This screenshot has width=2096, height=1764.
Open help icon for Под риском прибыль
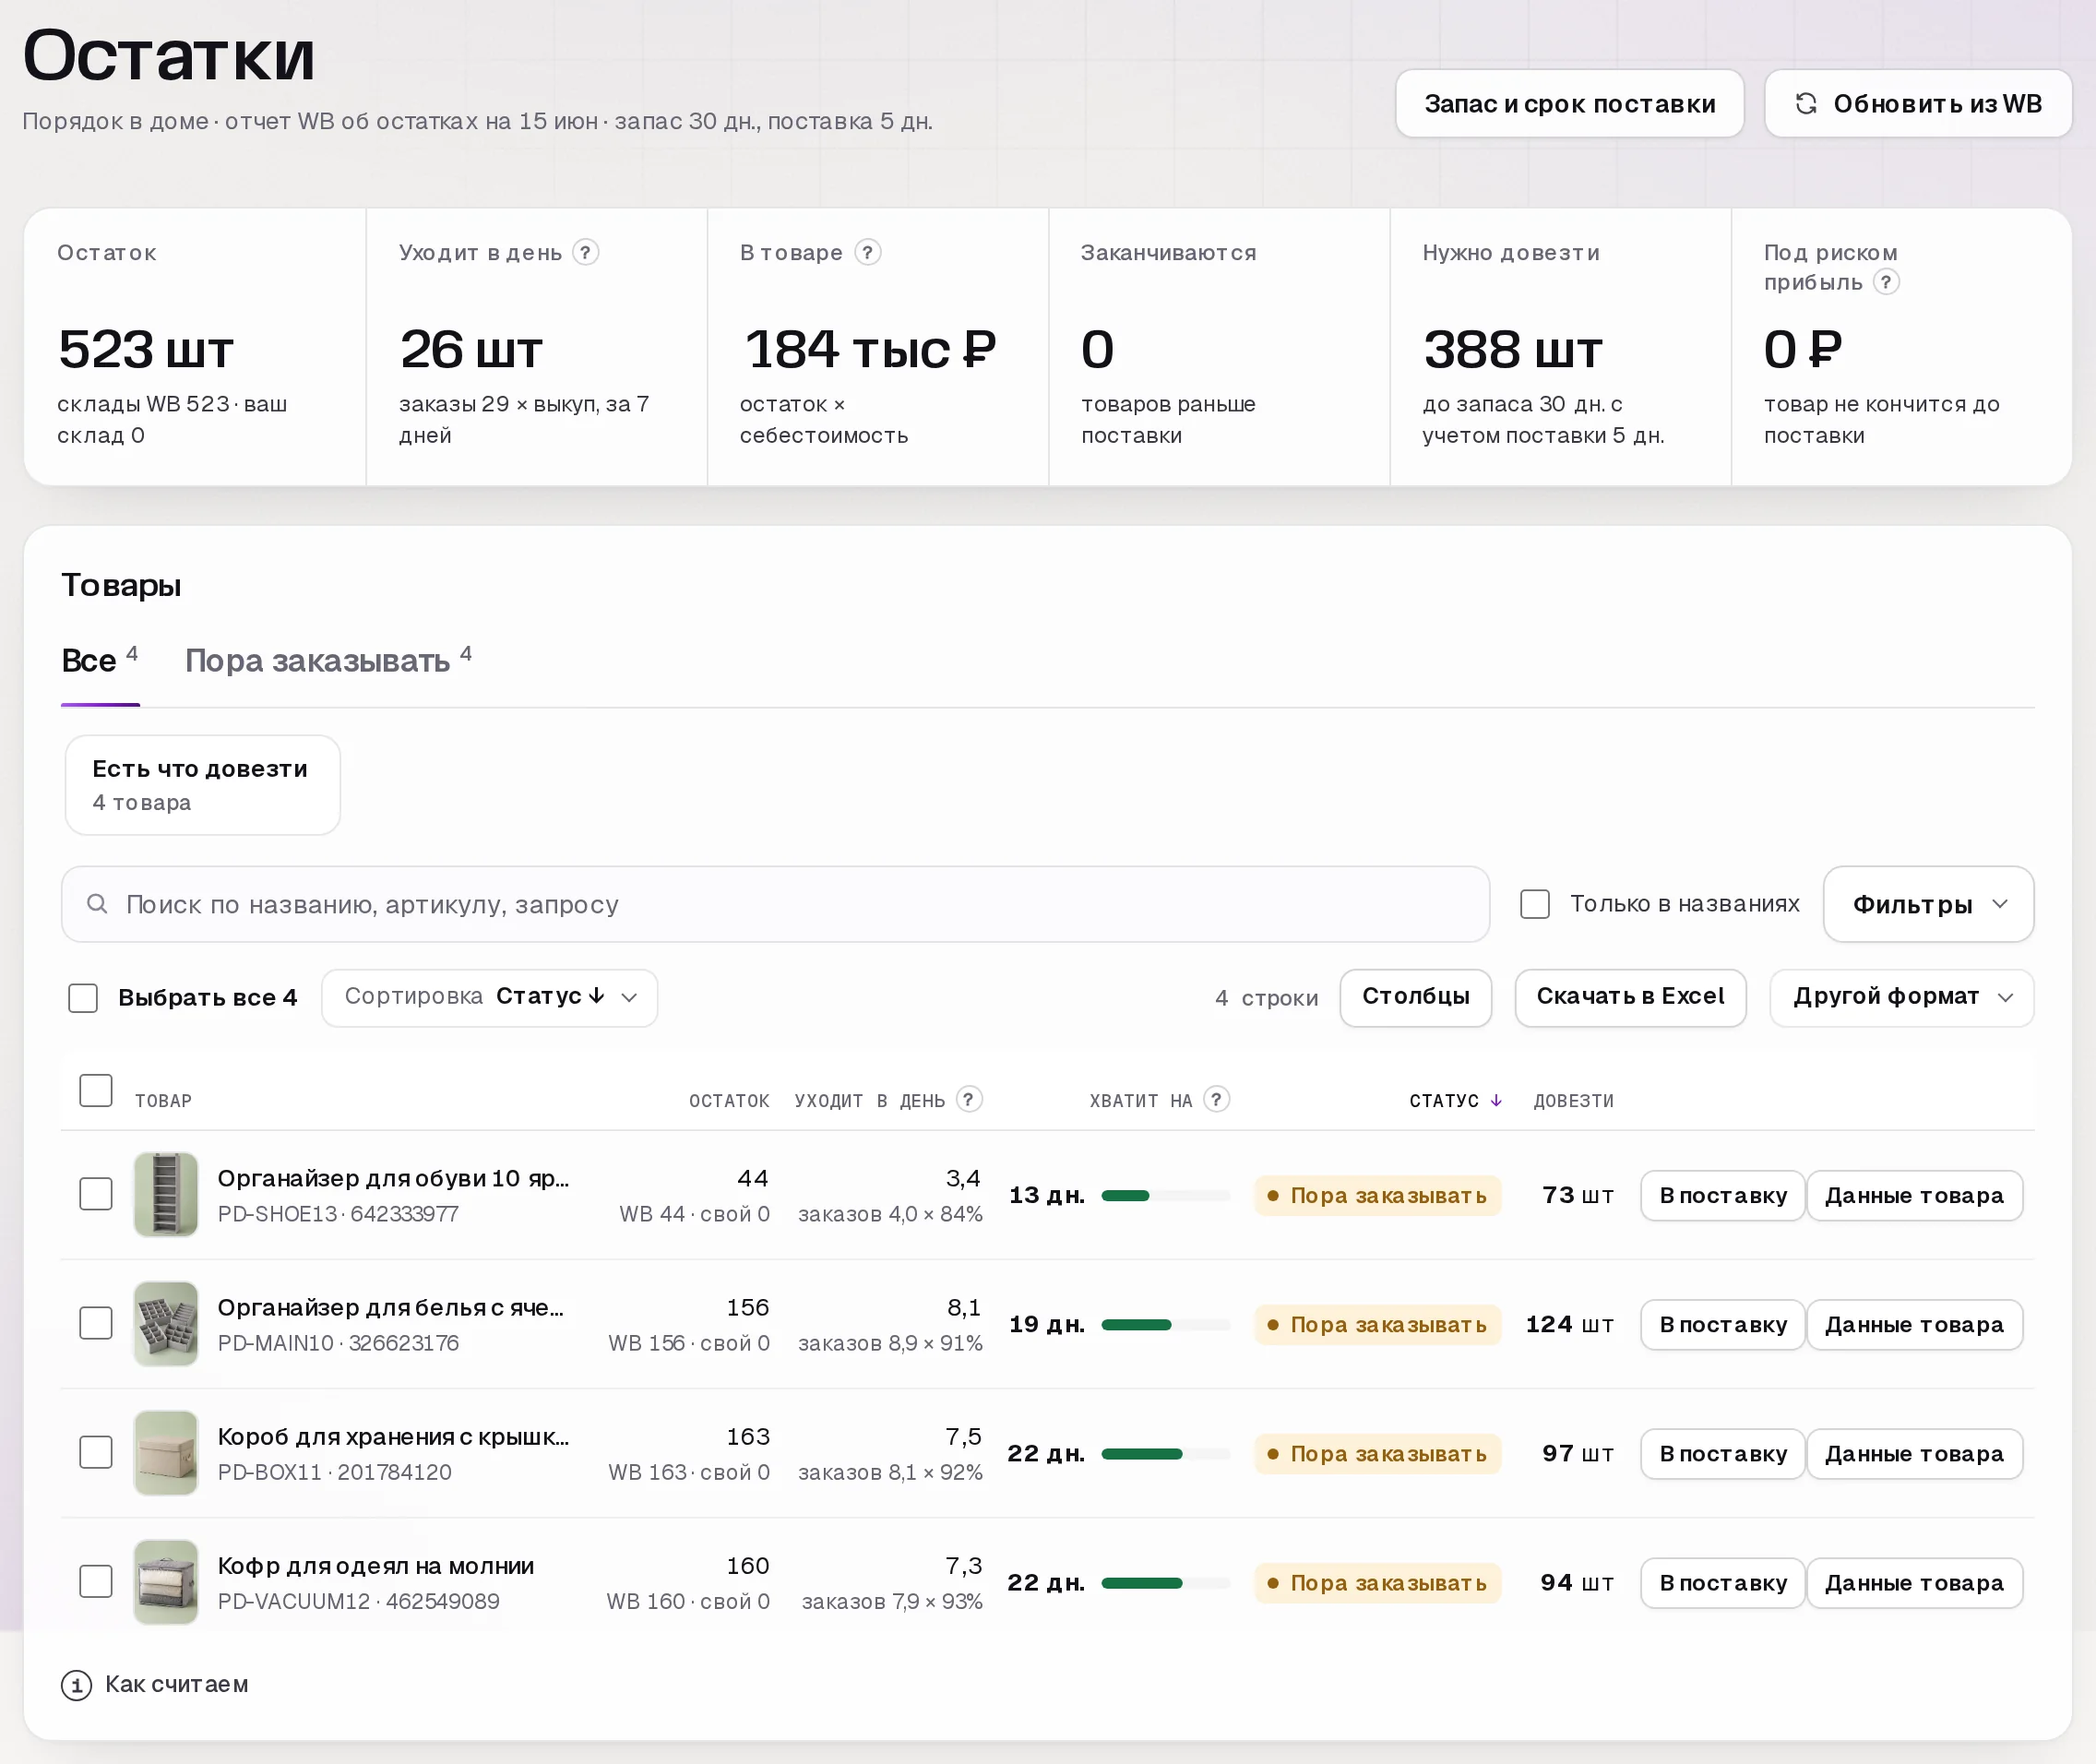(1885, 282)
